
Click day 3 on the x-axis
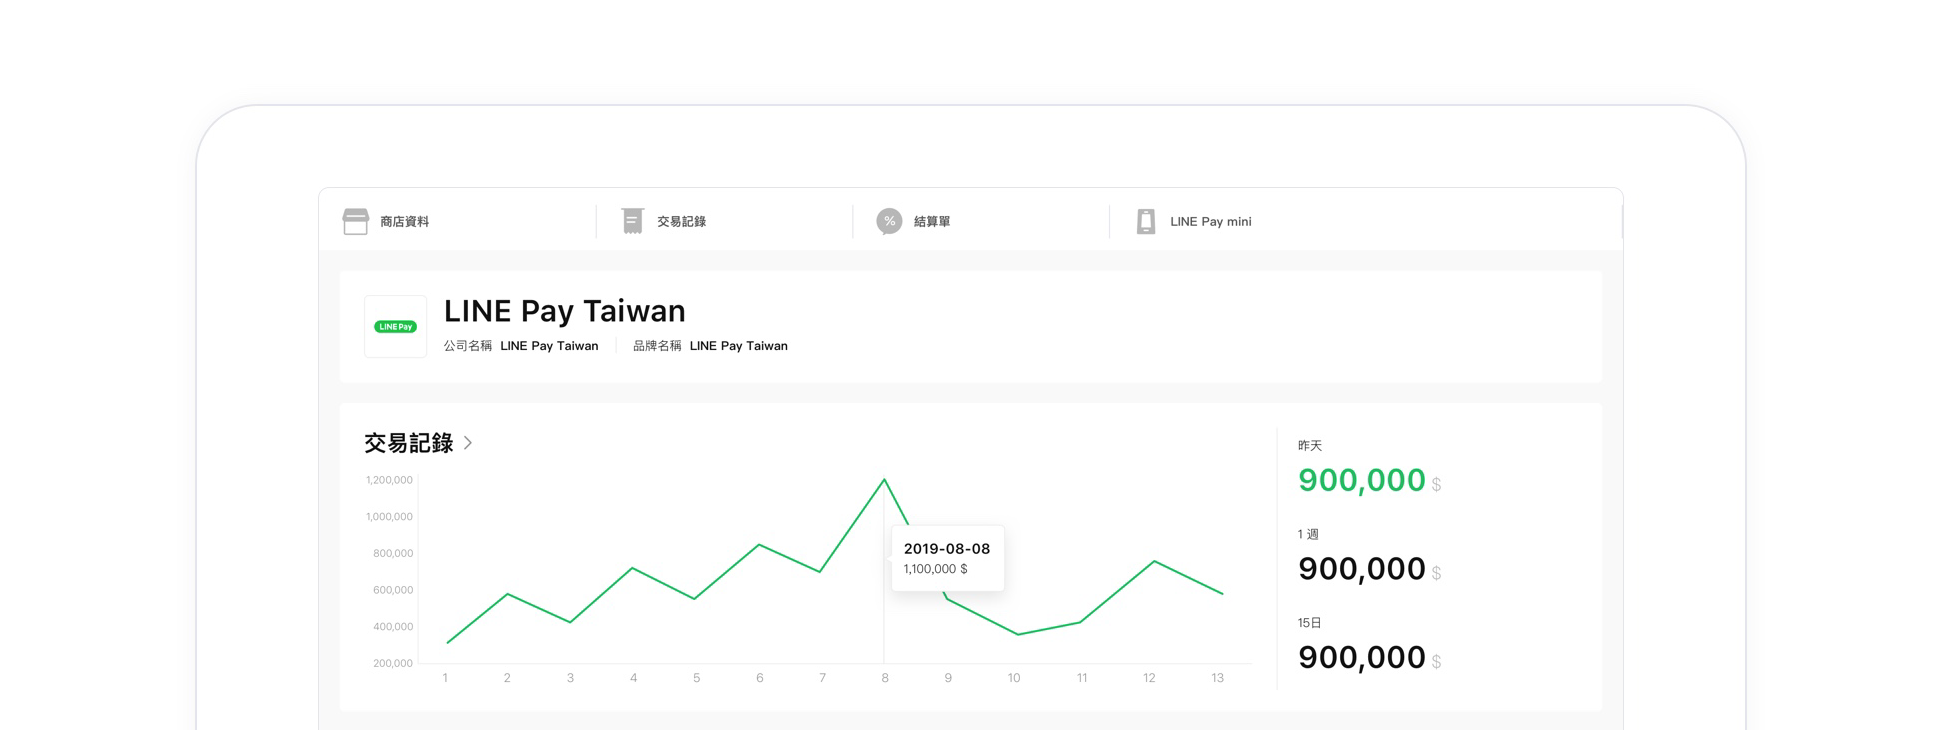570,678
